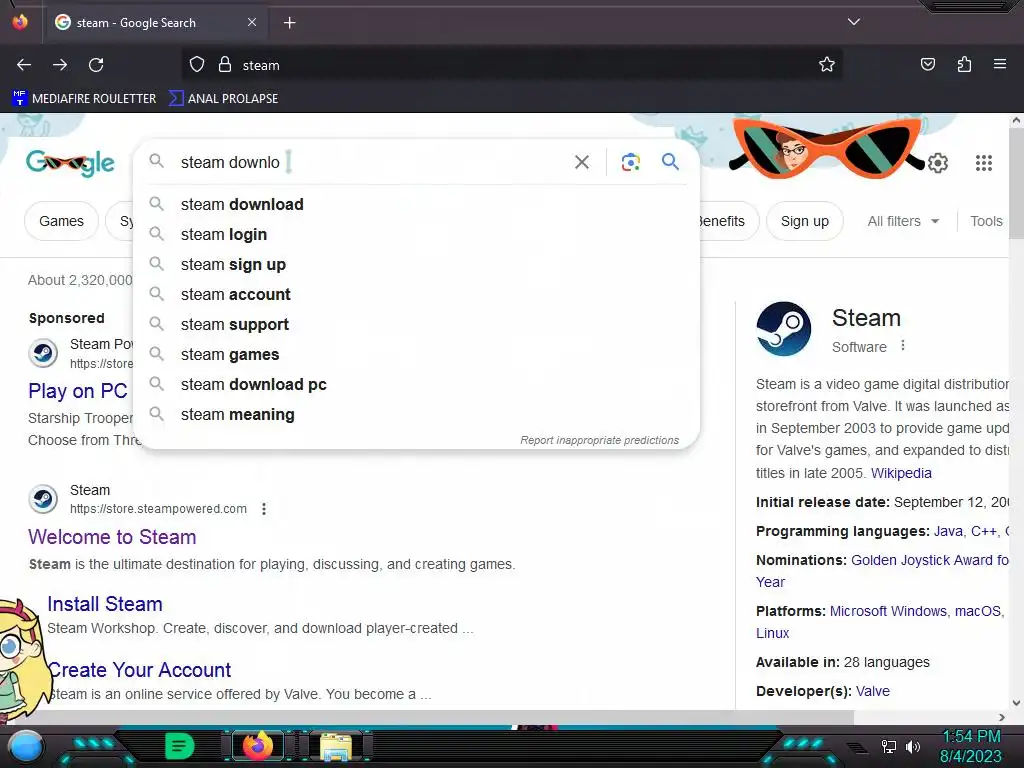Go back with the browser back arrow

click(x=24, y=65)
